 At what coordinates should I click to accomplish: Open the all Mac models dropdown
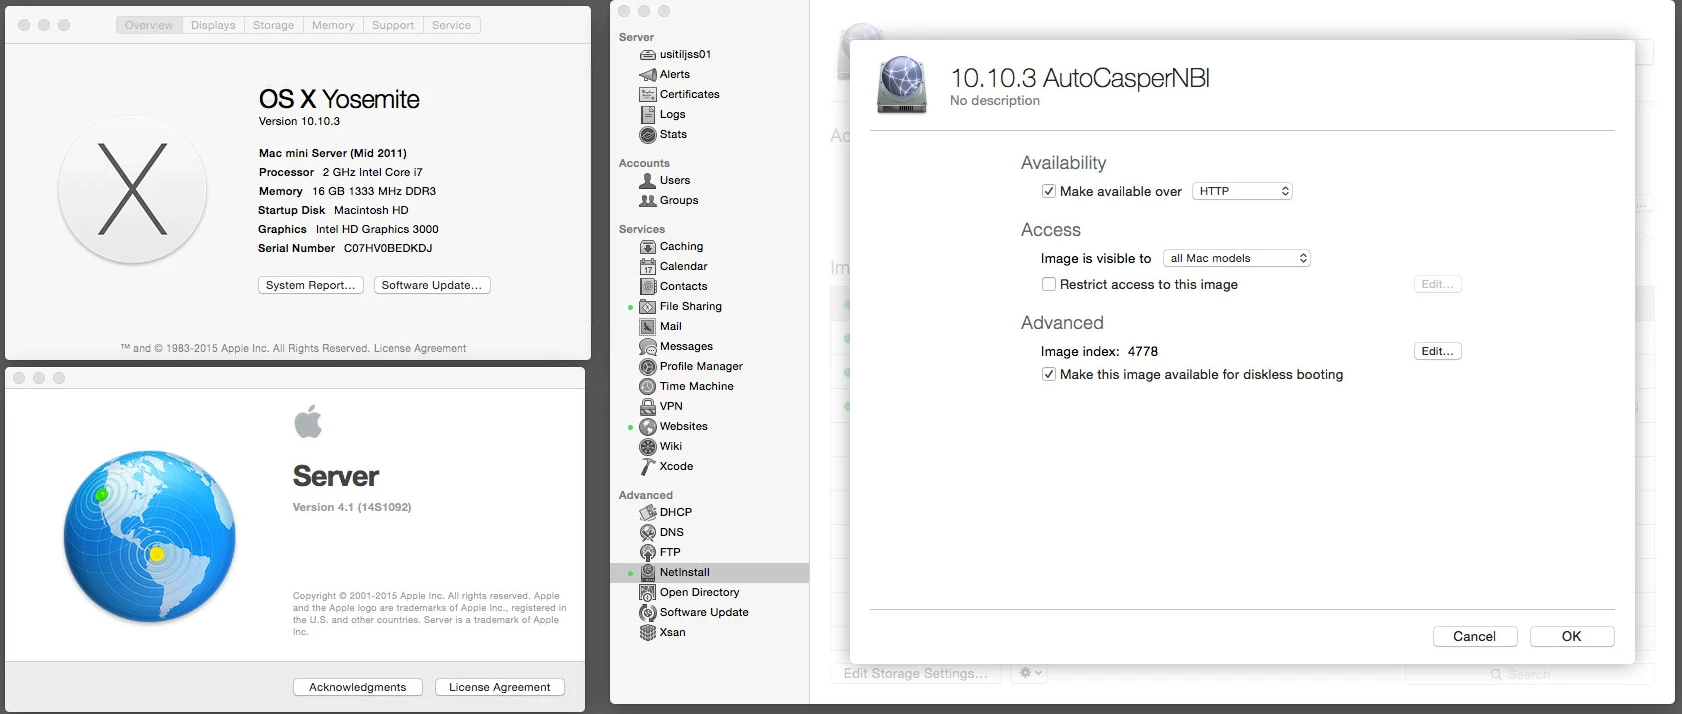(x=1237, y=258)
